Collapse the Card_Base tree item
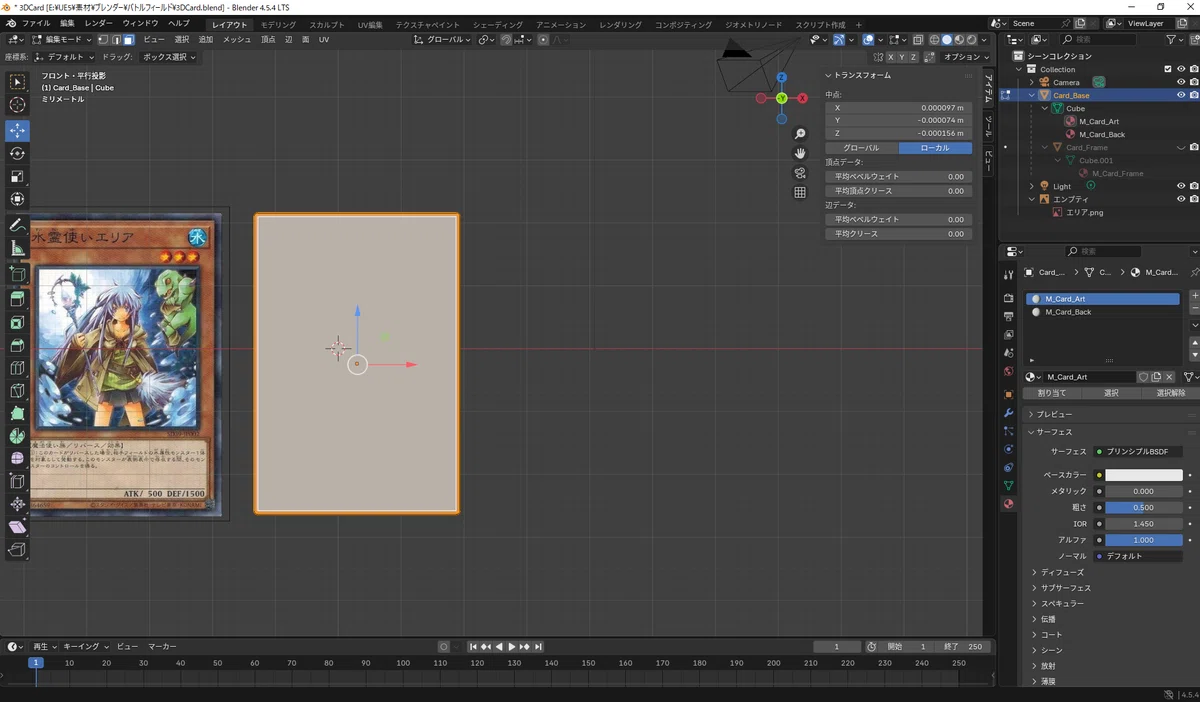Screen dimensions: 1200x702 tap(1032, 95)
